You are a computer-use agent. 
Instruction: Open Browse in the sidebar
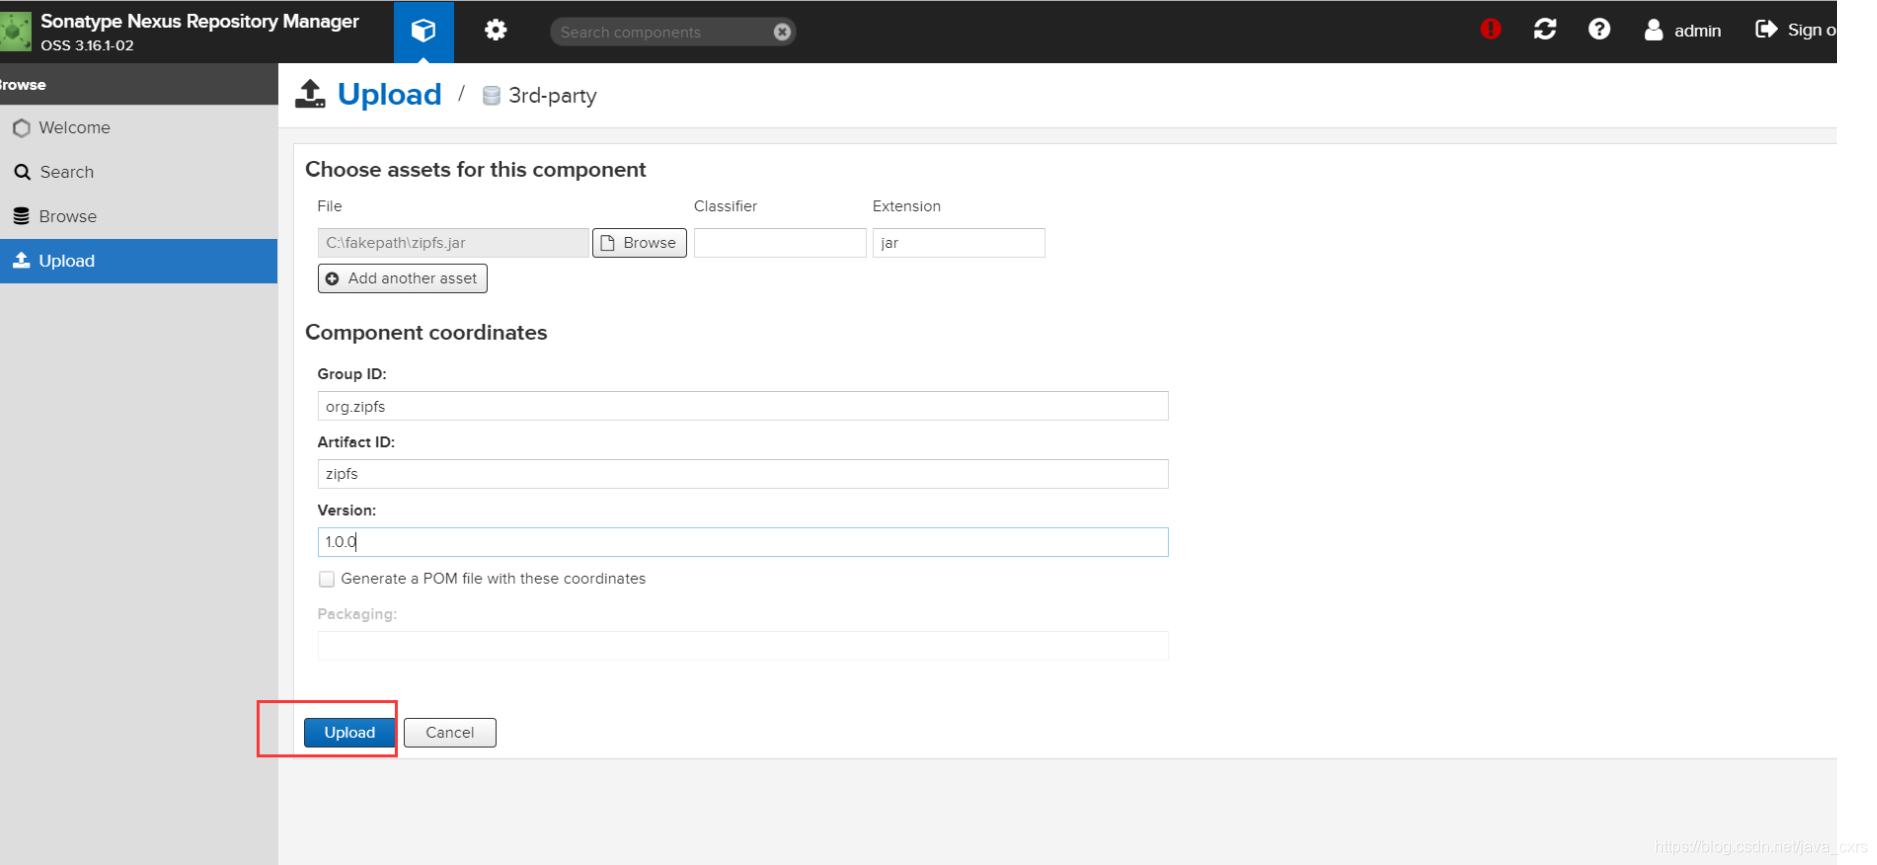point(139,216)
